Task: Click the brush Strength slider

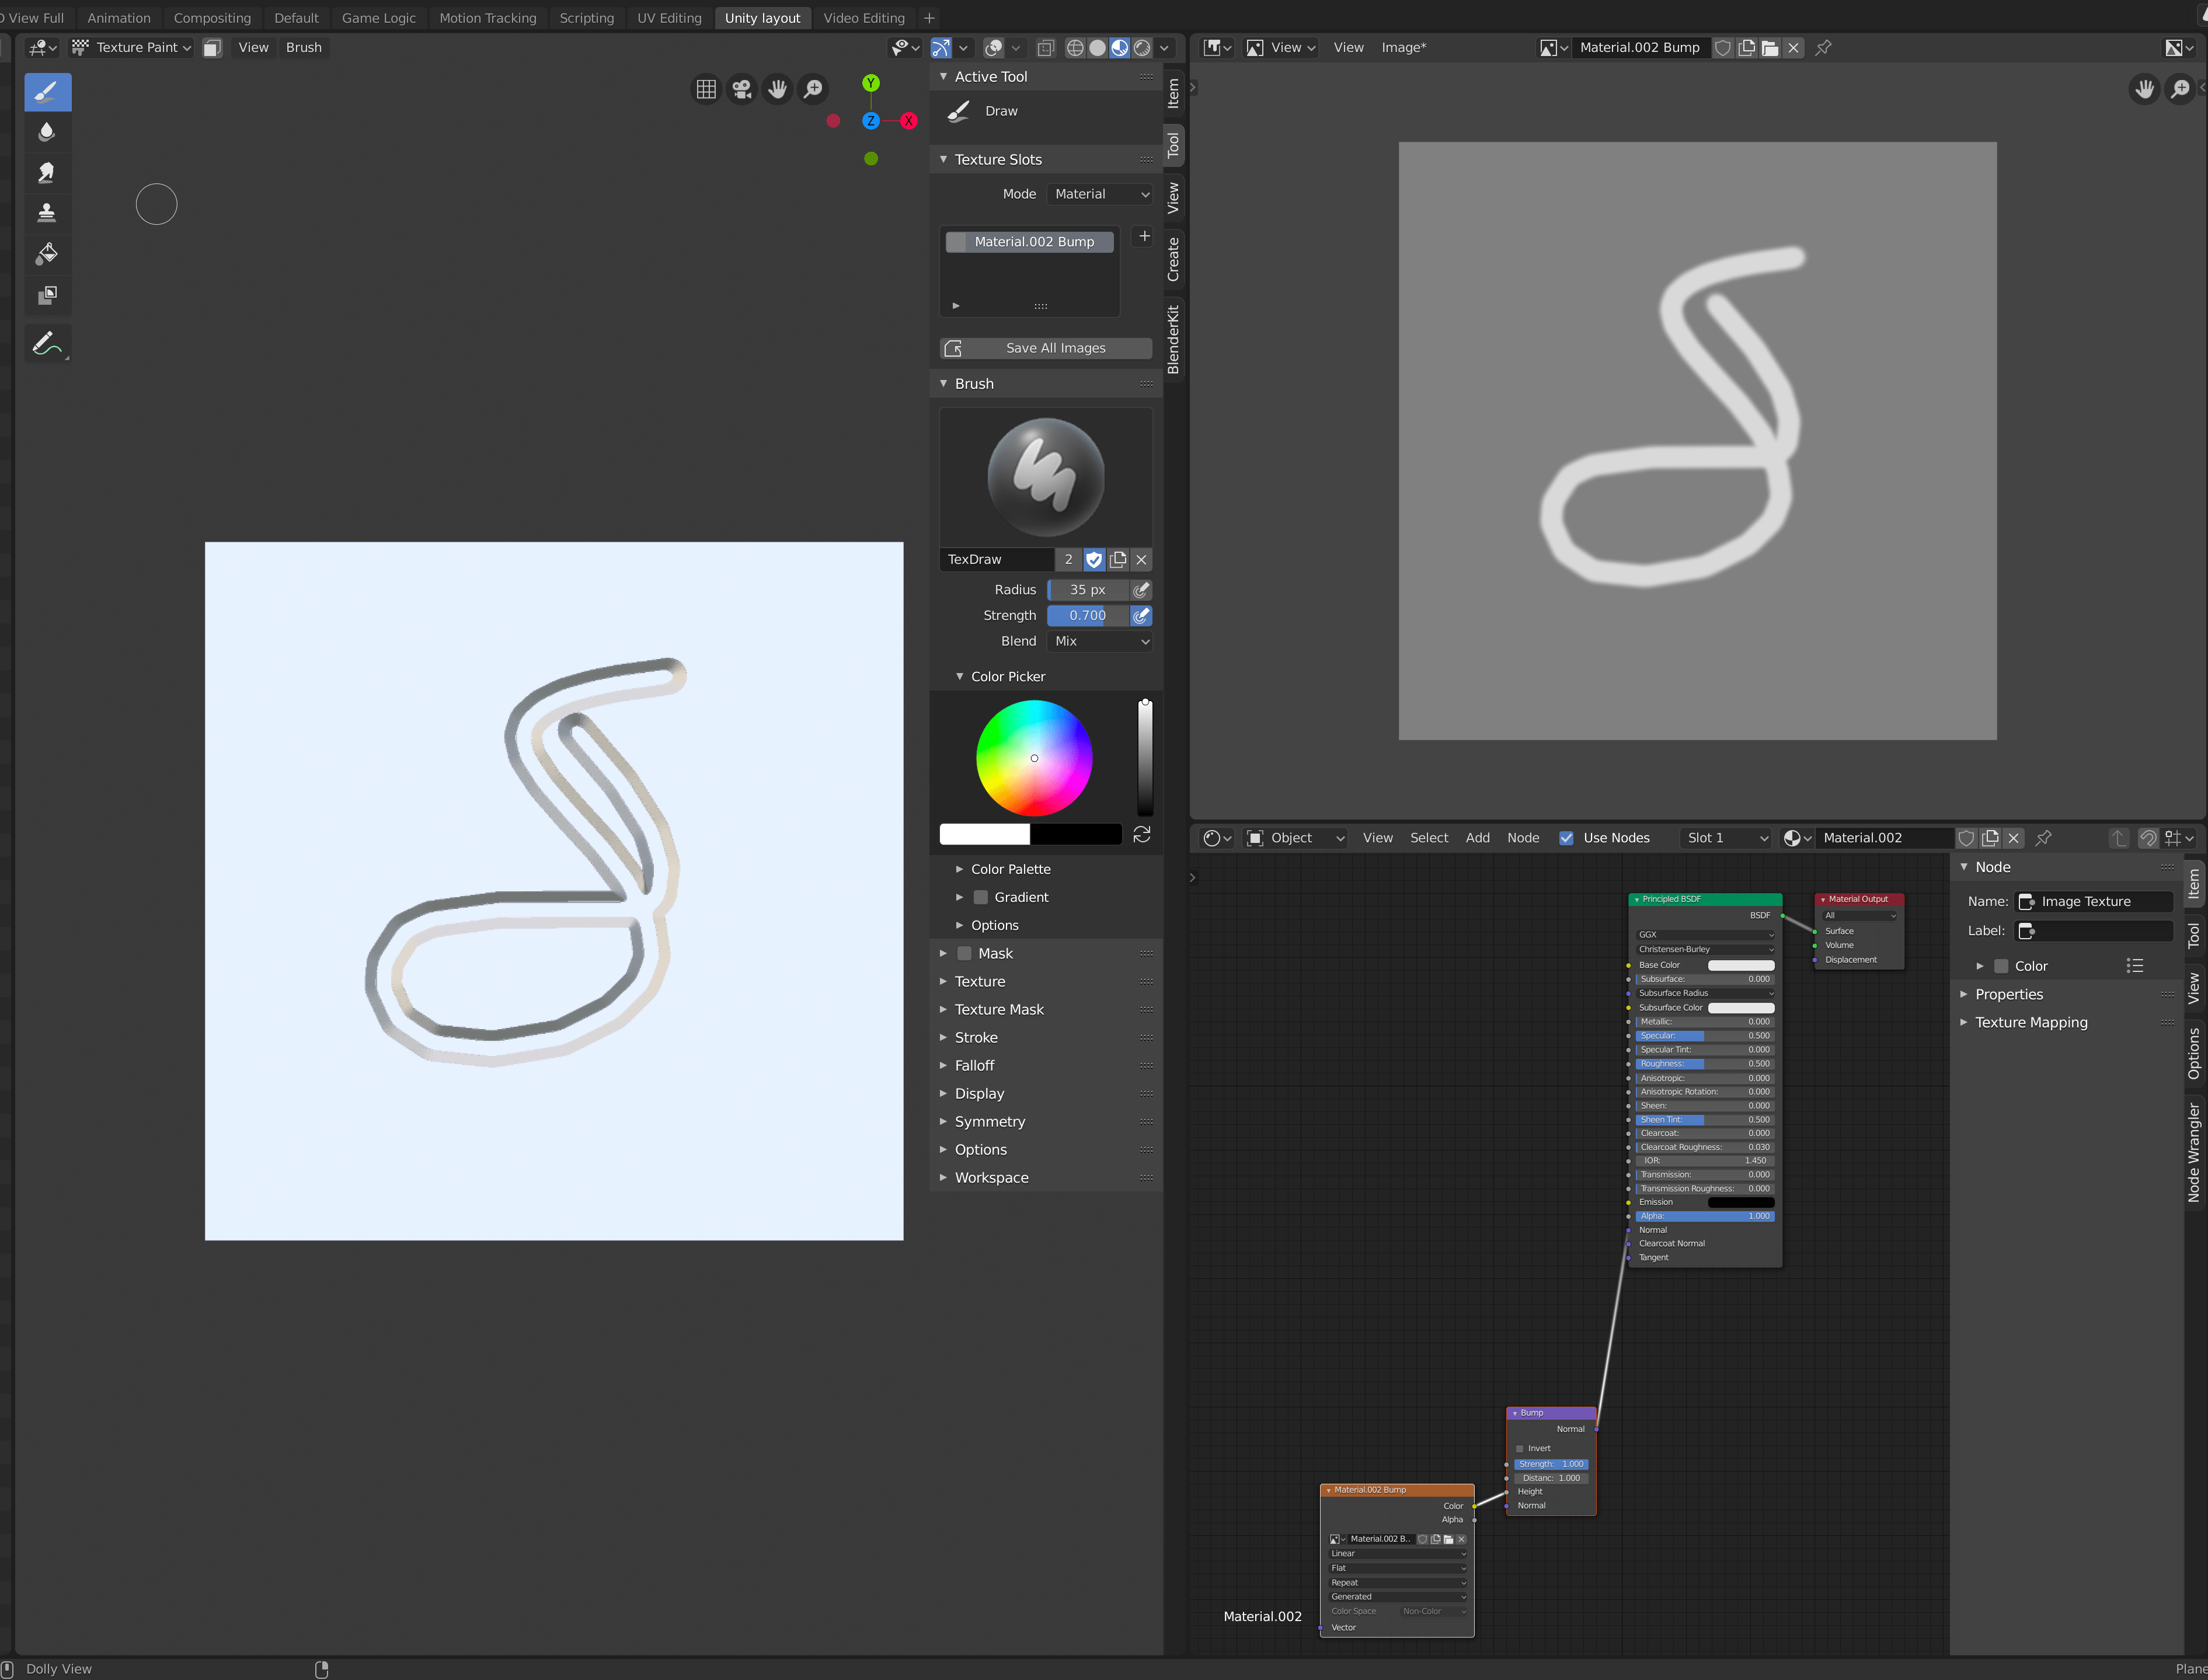Action: tap(1088, 616)
